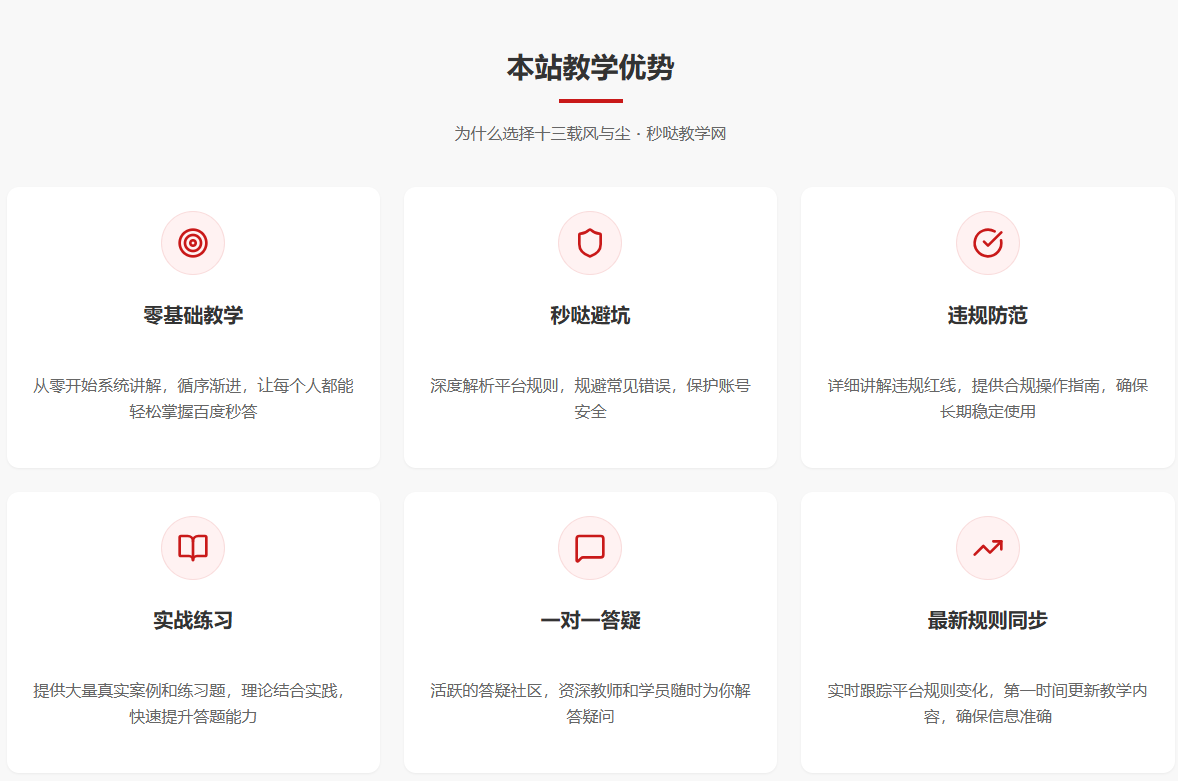The width and height of the screenshot is (1178, 781).
Task: Click the subtitle 为什么选择十三载风与尘 · 秒哒教学网
Action: 590,134
